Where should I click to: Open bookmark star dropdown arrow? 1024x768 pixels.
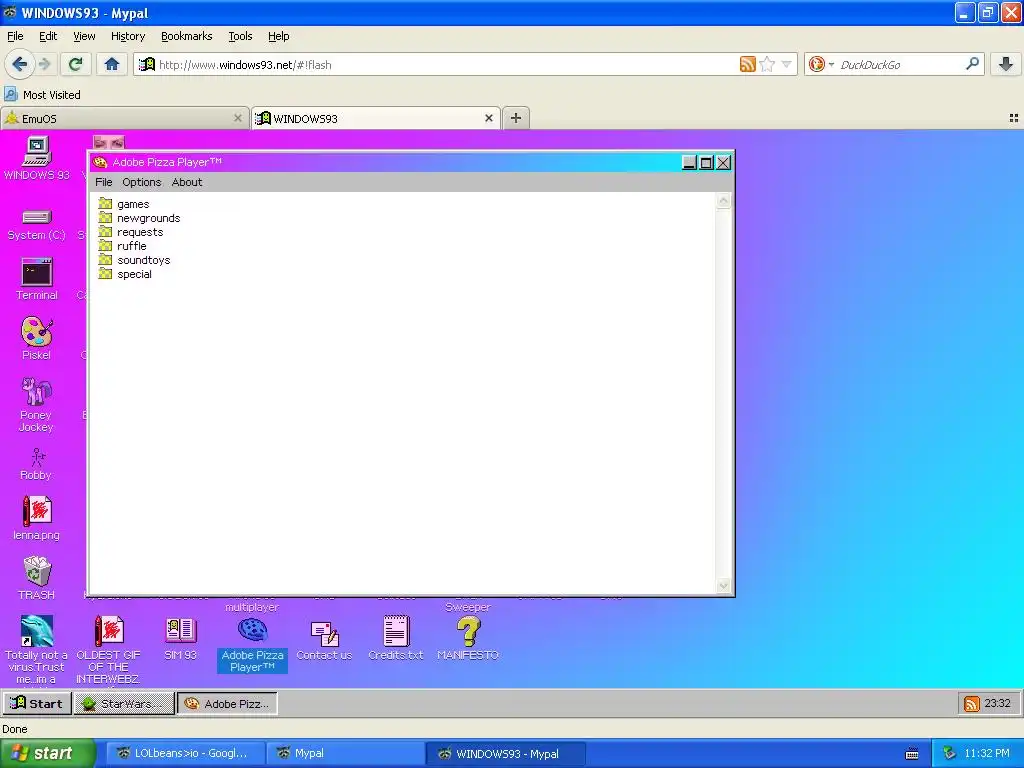(786, 64)
